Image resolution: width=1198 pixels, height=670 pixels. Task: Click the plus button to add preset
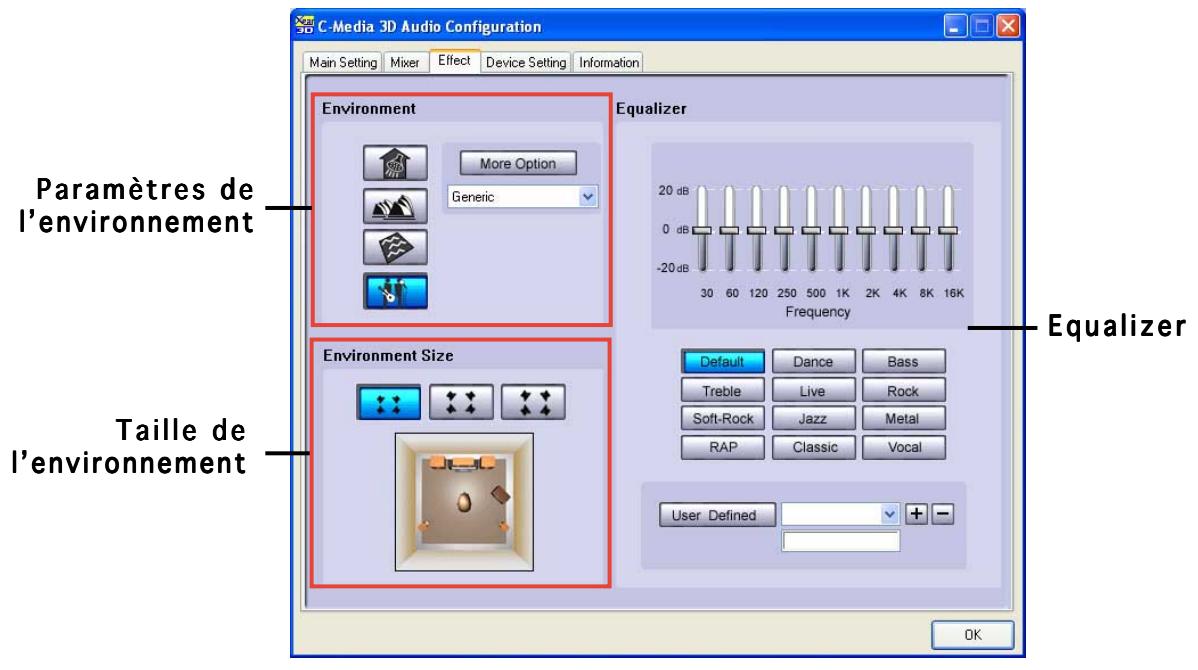tap(916, 514)
